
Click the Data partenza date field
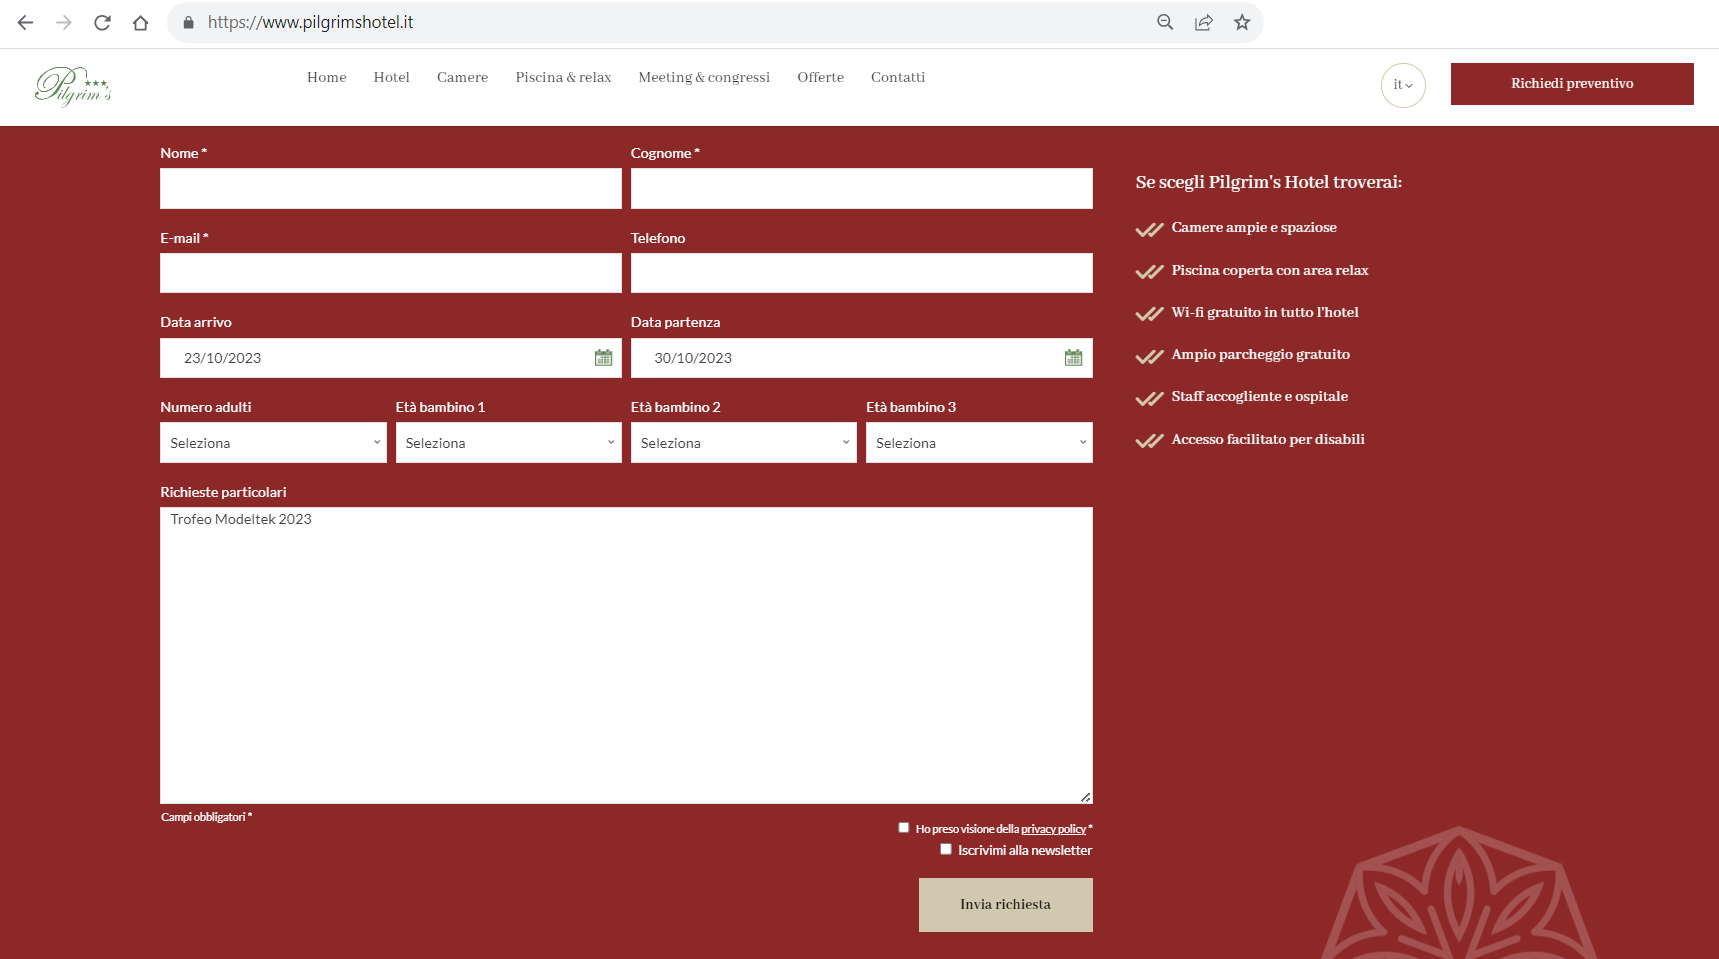[x=862, y=358]
